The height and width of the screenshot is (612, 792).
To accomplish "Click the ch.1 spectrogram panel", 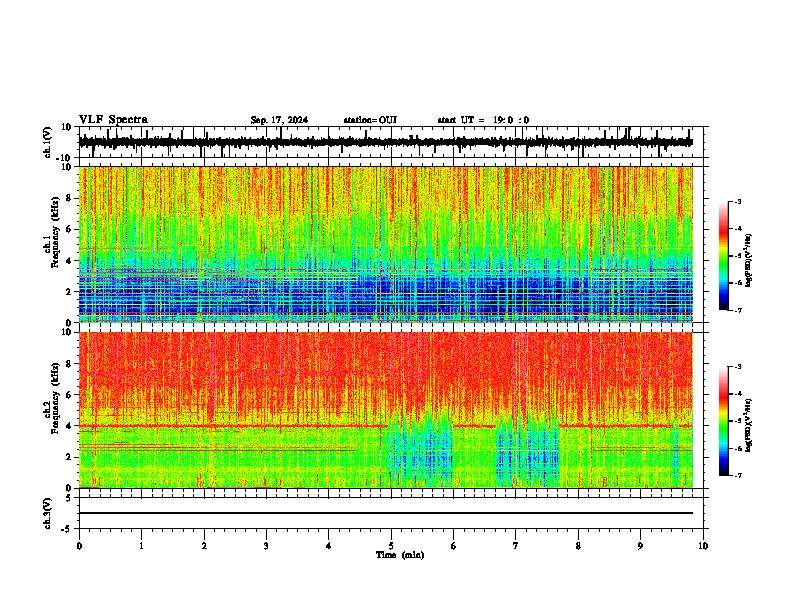I will click(x=385, y=244).
